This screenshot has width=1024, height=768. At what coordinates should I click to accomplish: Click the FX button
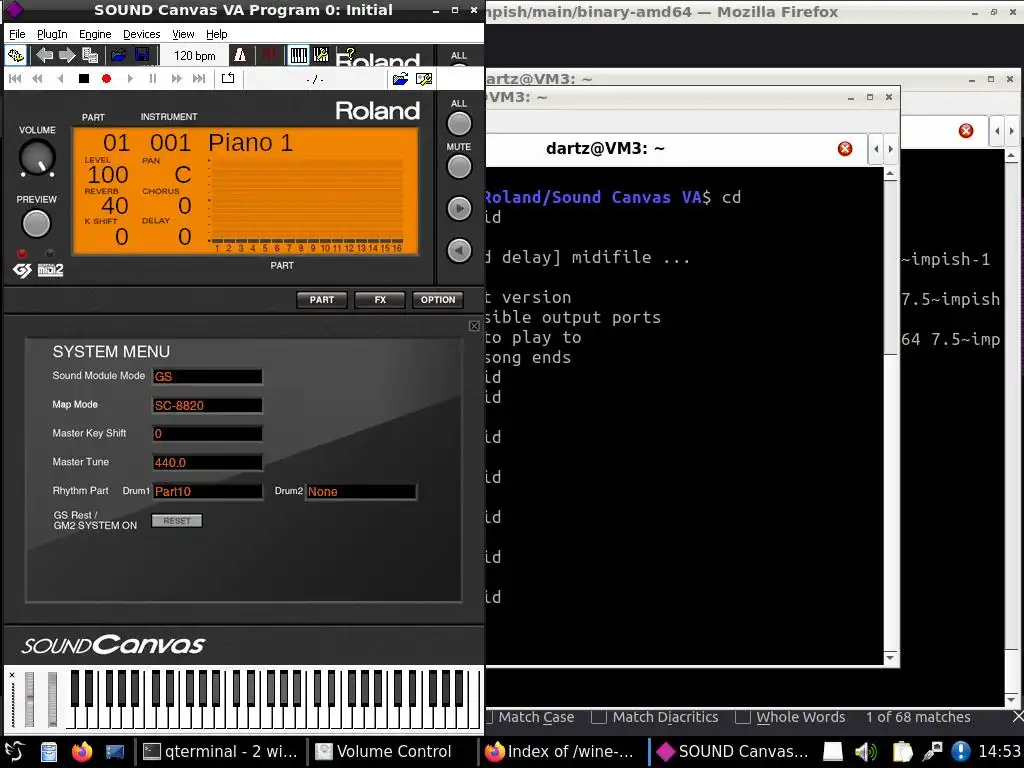[x=380, y=300]
